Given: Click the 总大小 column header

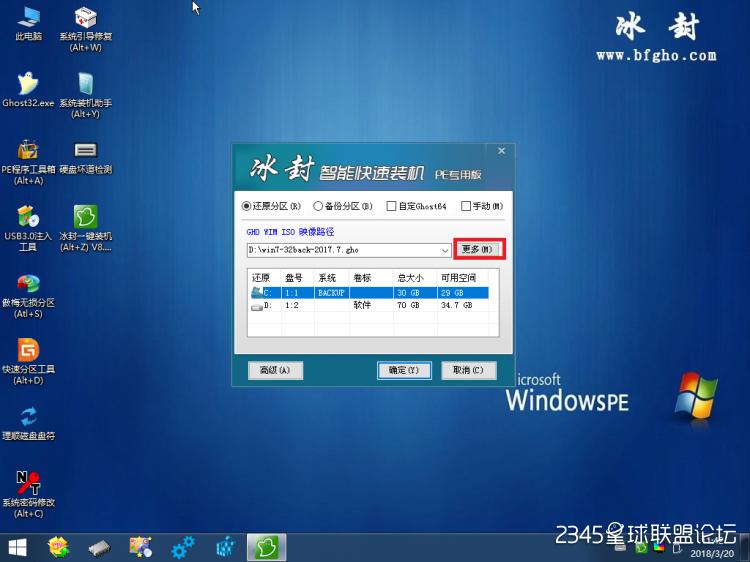Looking at the screenshot, I should click(x=410, y=278).
